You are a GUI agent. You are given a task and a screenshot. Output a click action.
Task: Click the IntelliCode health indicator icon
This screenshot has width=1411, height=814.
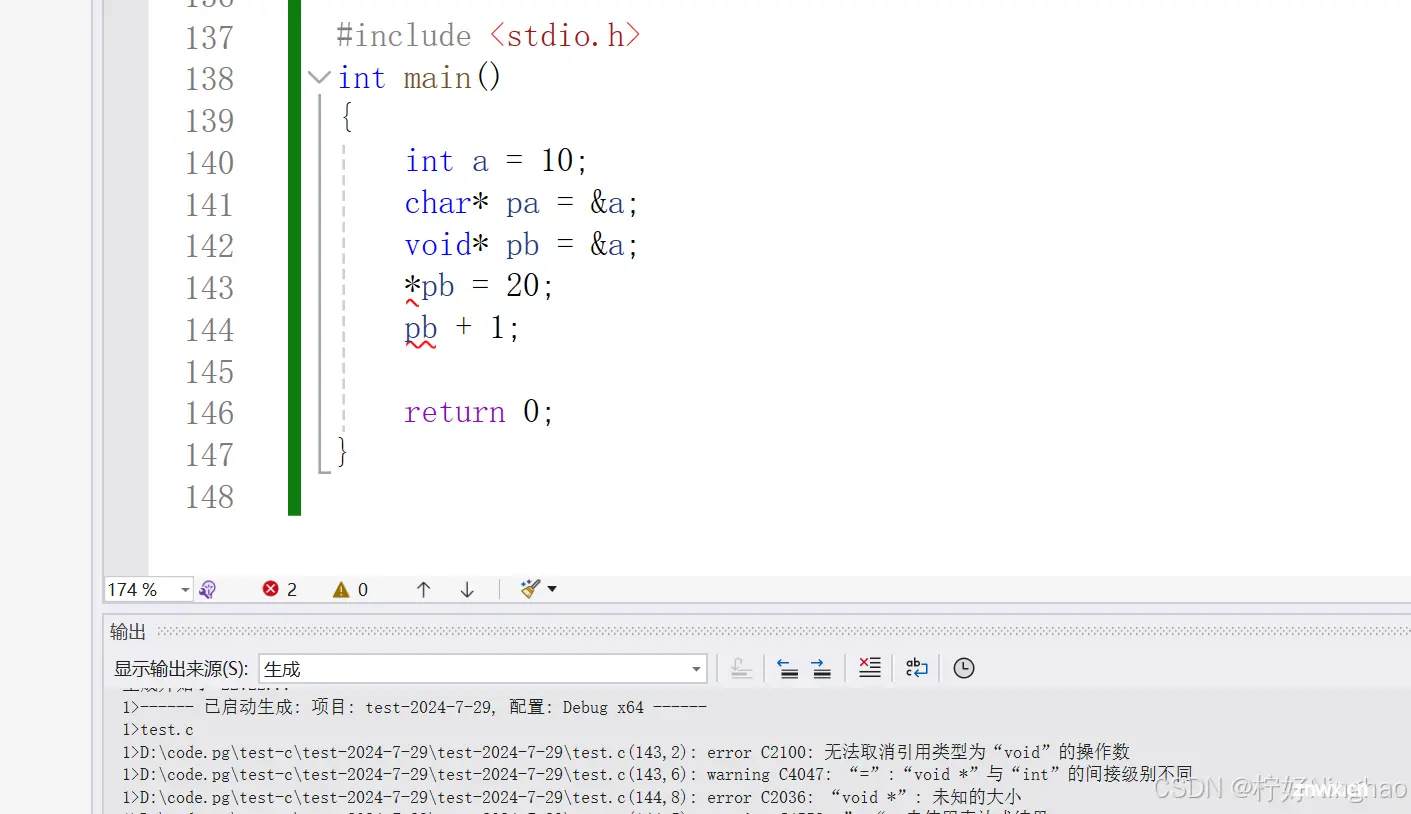(x=207, y=590)
